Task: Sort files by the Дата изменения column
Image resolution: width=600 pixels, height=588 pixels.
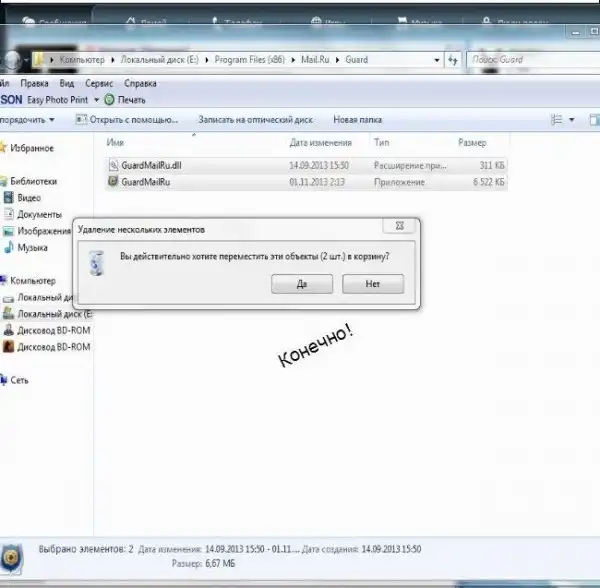Action: 320,143
